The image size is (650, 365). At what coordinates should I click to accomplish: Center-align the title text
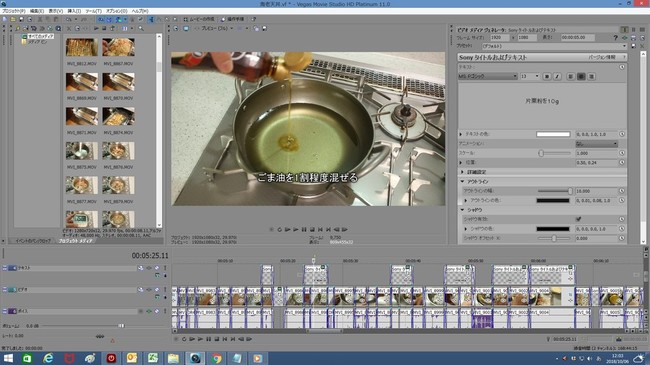pos(581,76)
